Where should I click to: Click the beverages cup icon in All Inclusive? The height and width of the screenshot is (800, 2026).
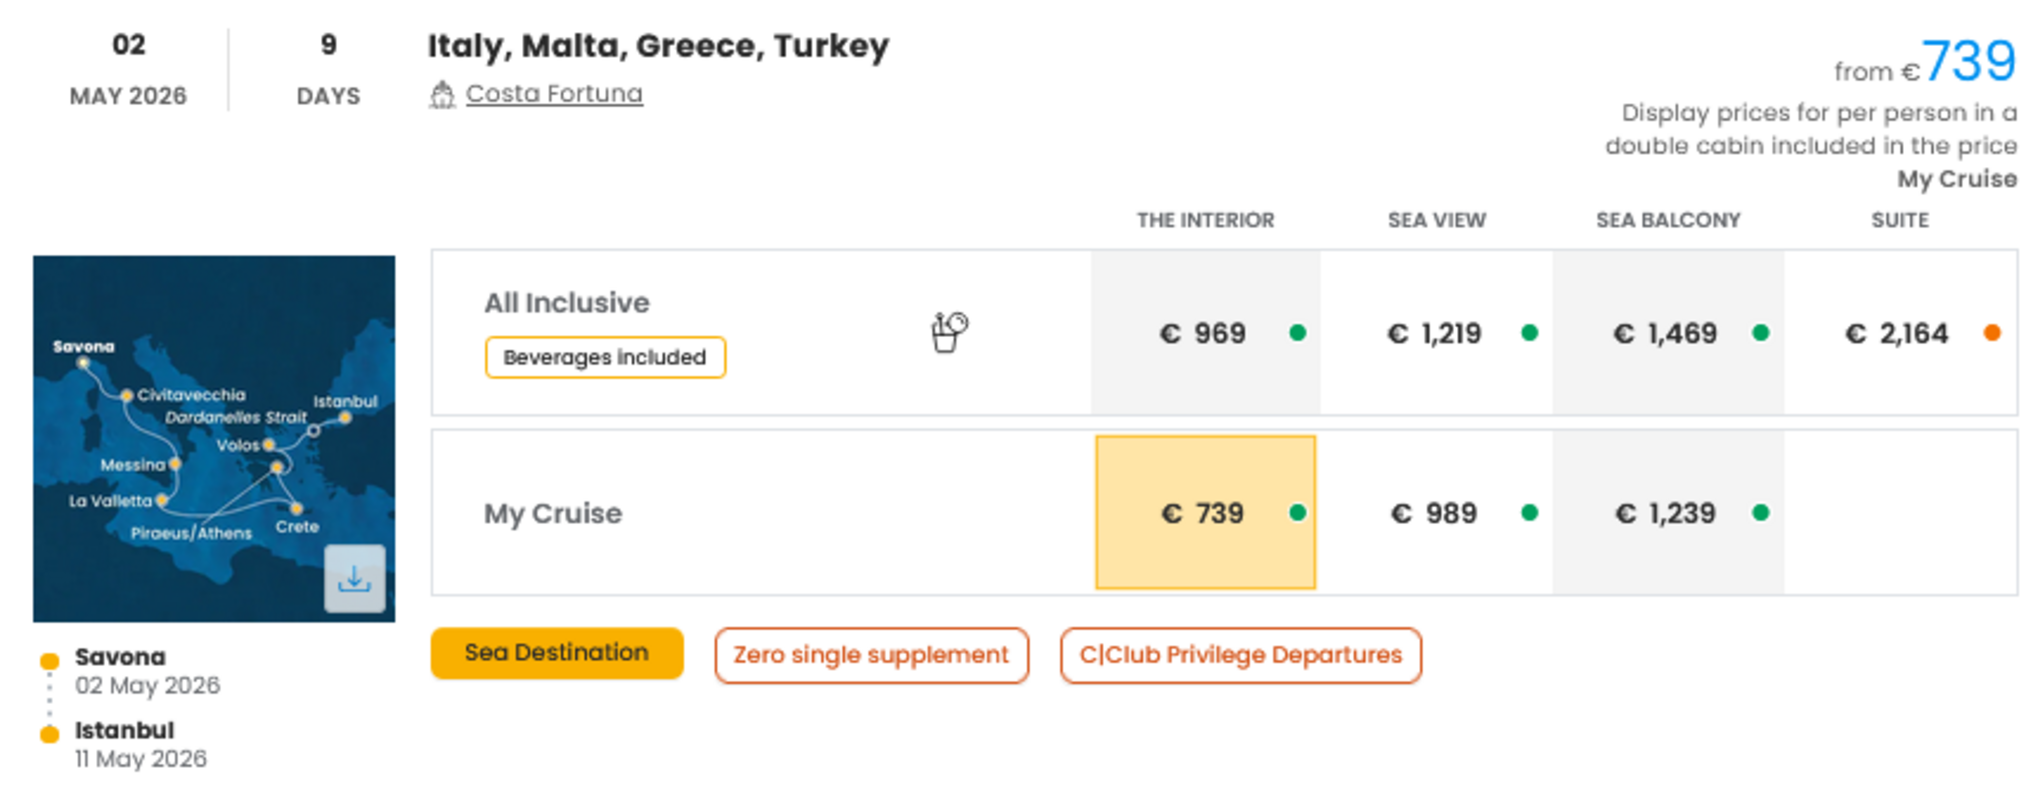(x=948, y=332)
